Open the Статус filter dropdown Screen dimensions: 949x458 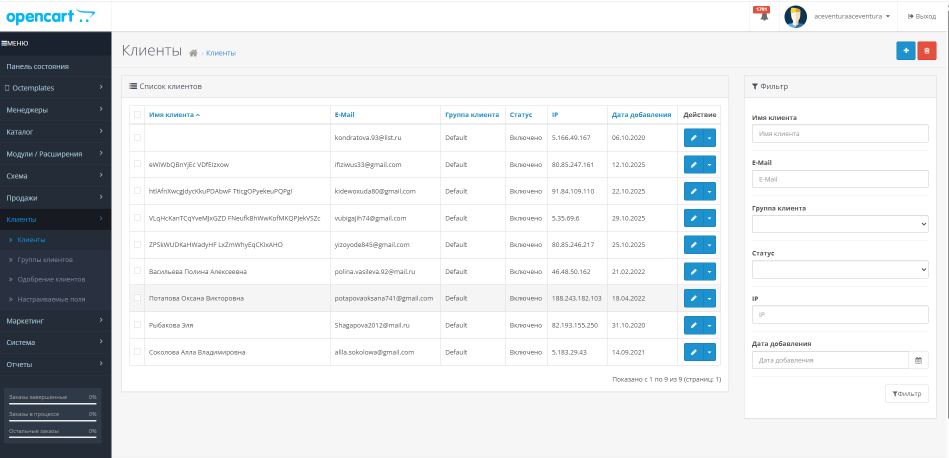pyautogui.click(x=840, y=269)
